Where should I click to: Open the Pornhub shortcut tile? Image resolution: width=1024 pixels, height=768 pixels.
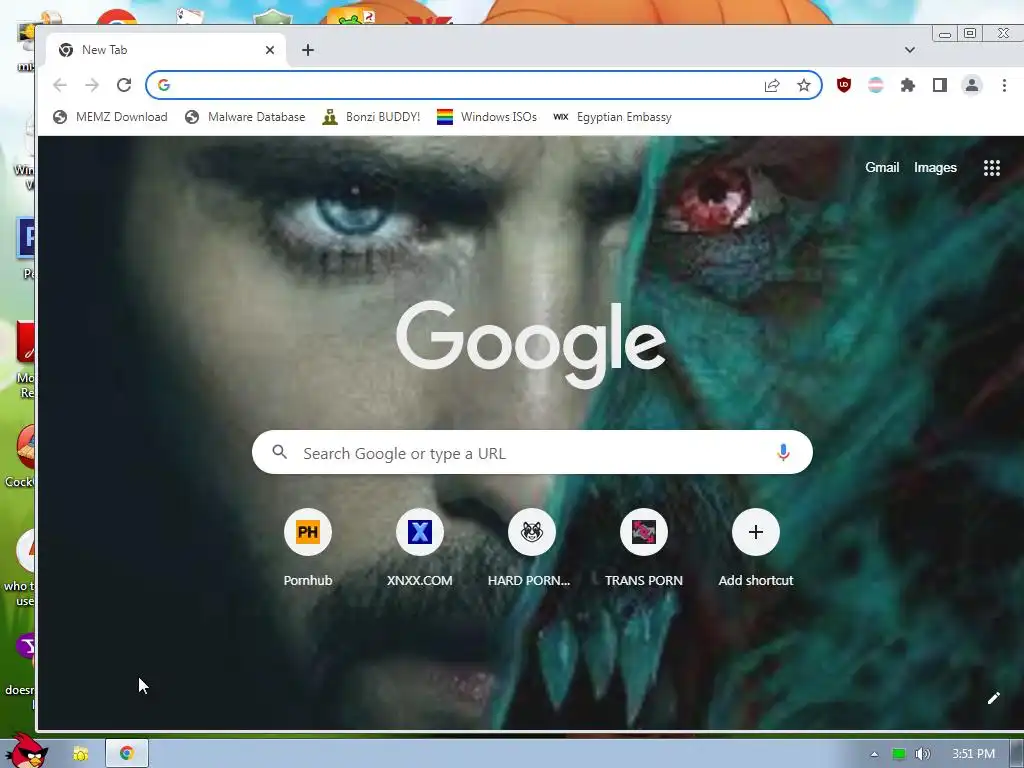tap(308, 546)
